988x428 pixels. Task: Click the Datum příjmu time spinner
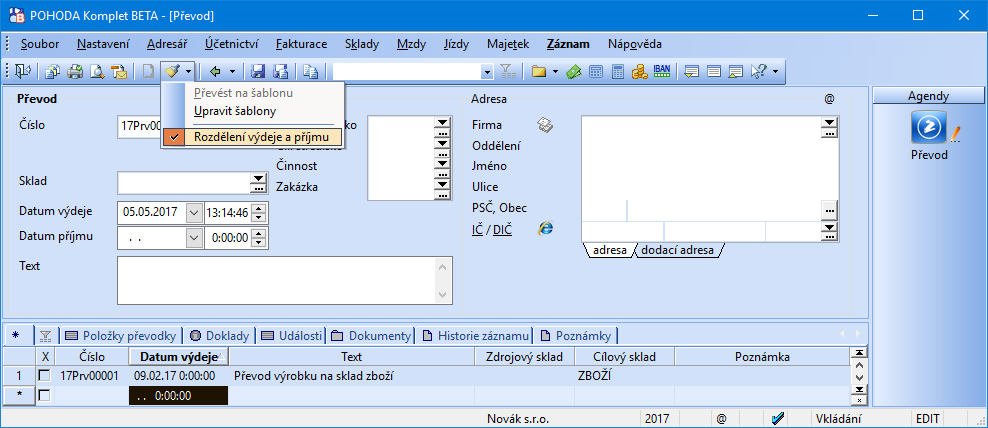(259, 238)
